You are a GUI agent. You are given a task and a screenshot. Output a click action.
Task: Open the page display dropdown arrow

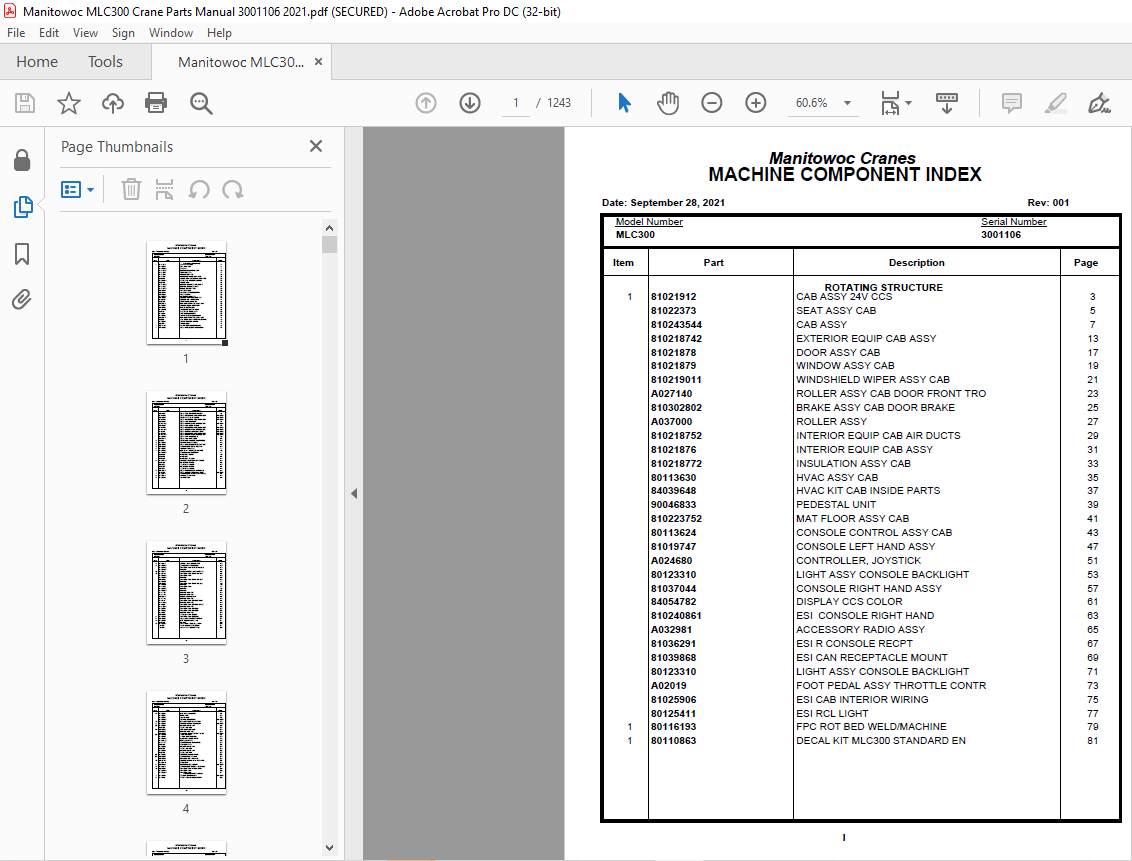(x=908, y=103)
